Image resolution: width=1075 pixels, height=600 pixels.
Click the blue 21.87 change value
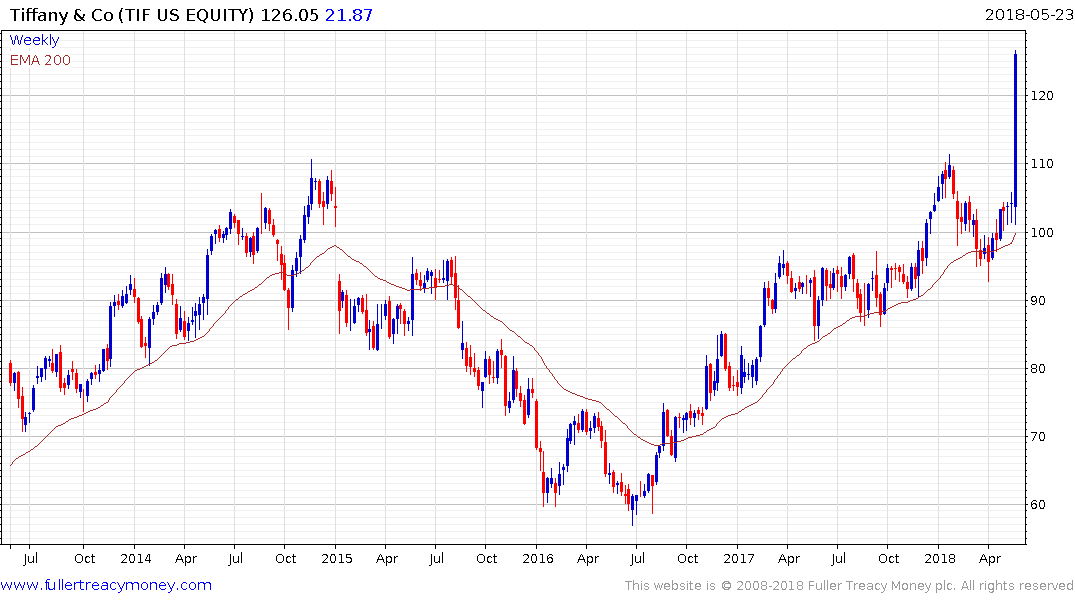(348, 15)
